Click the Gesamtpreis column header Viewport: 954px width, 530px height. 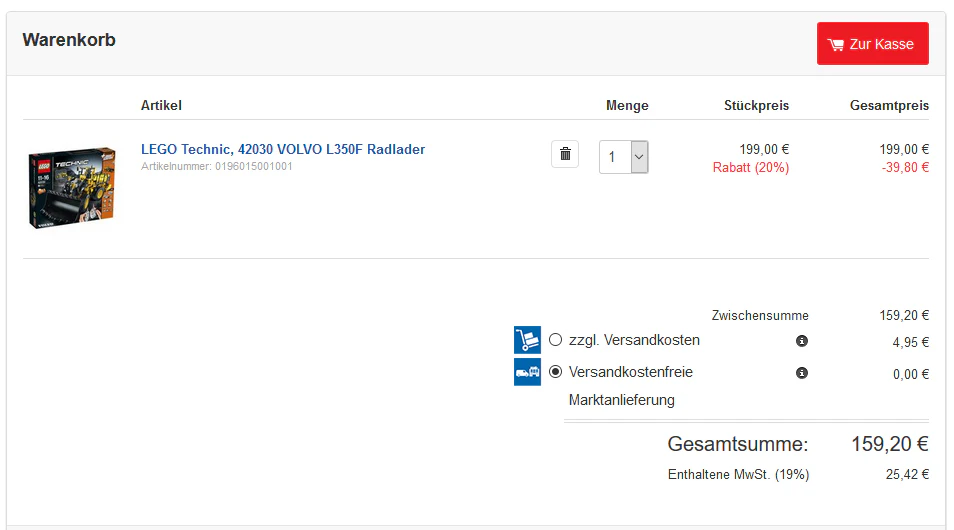pyautogui.click(x=889, y=105)
